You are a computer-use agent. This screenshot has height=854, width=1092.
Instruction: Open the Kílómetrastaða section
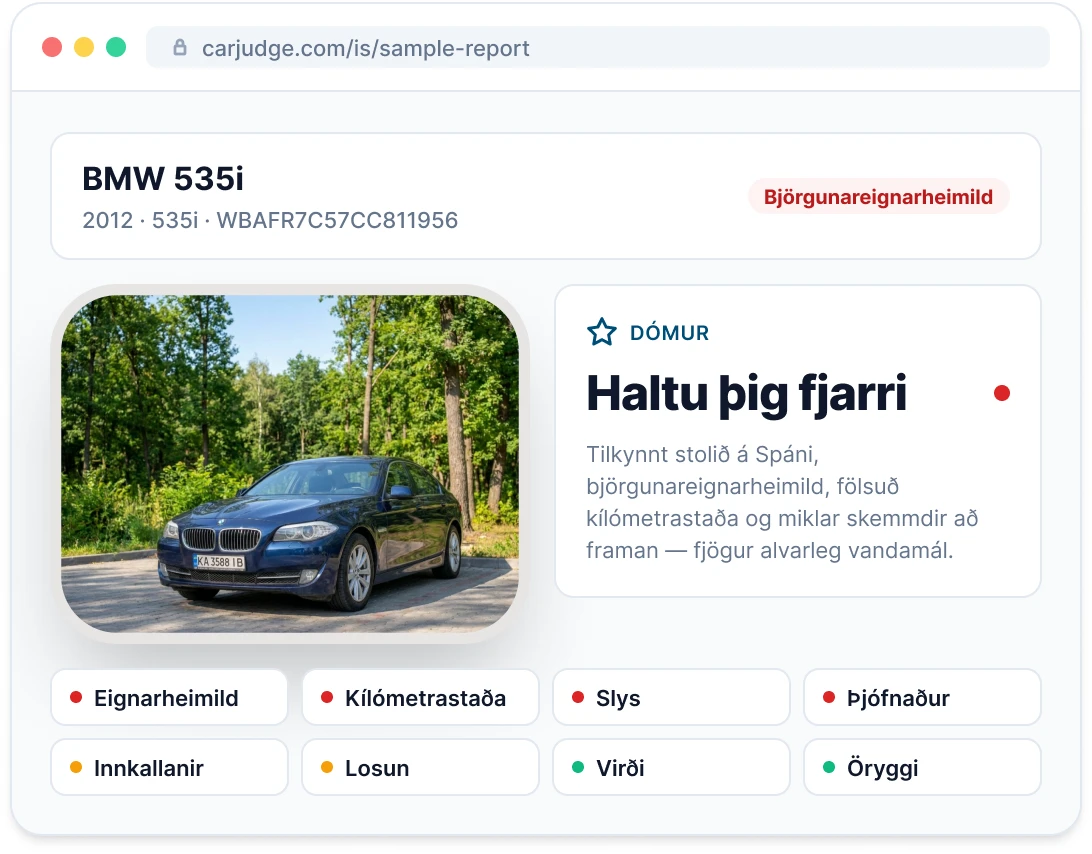tap(421, 697)
